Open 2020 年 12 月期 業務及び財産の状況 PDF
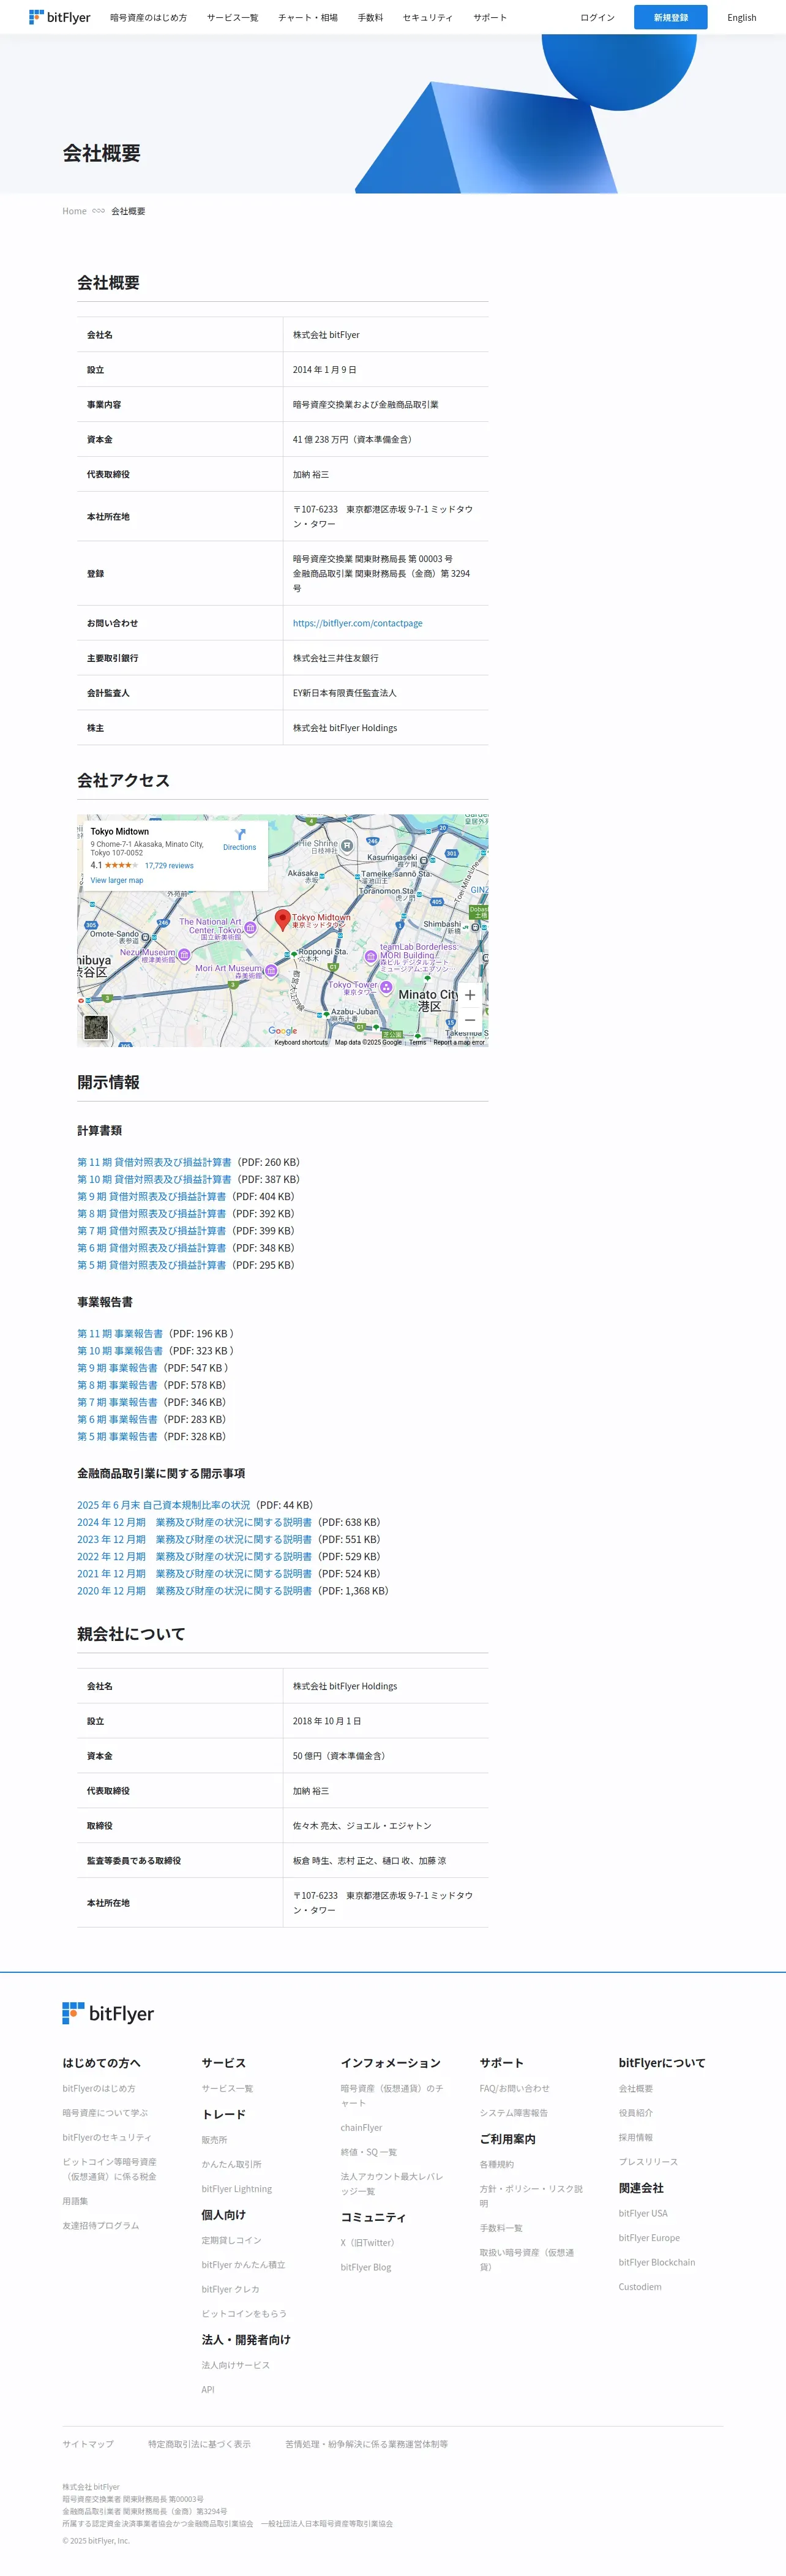 [x=194, y=1590]
